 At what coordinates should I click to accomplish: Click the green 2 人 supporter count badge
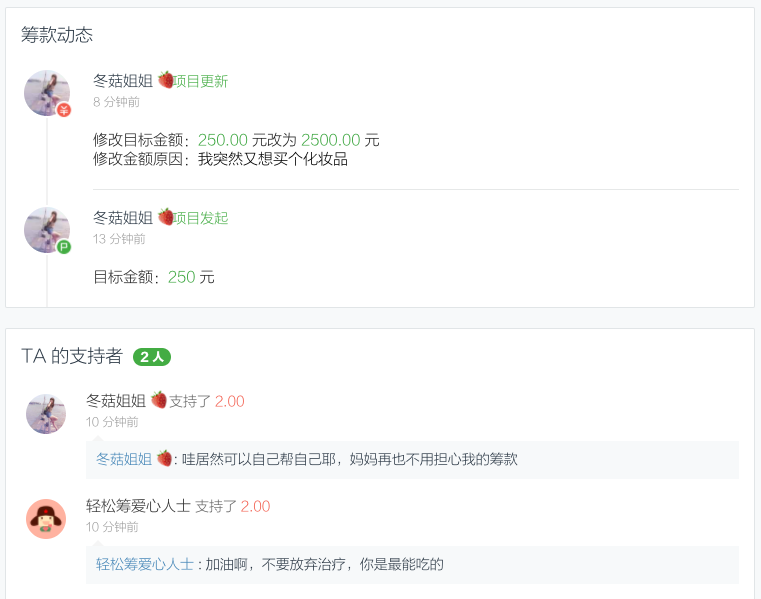point(153,357)
